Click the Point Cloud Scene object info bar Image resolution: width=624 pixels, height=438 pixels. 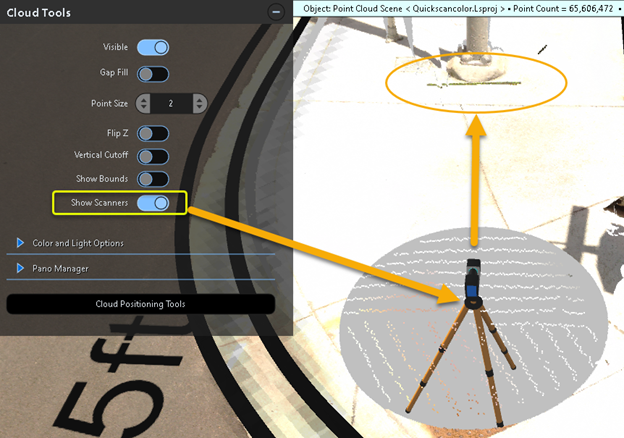click(458, 8)
